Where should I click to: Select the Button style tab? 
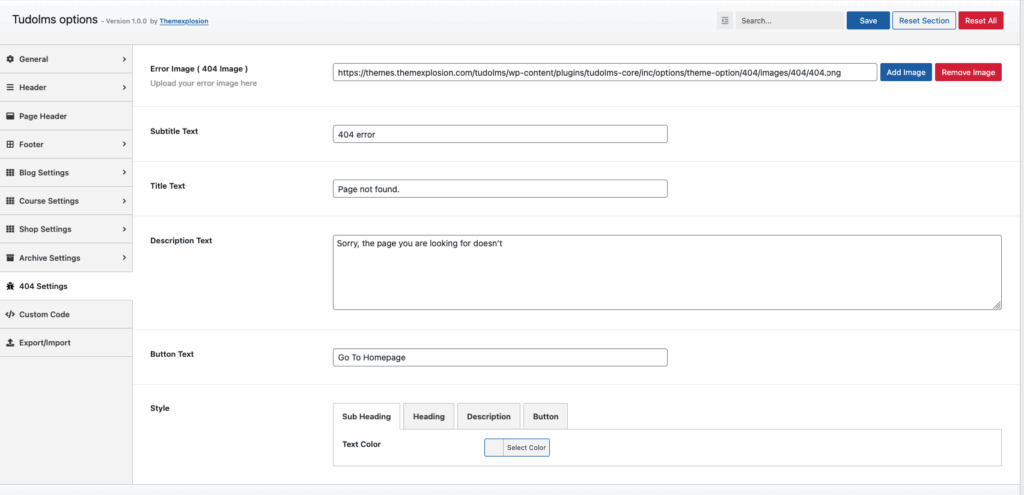click(x=545, y=417)
